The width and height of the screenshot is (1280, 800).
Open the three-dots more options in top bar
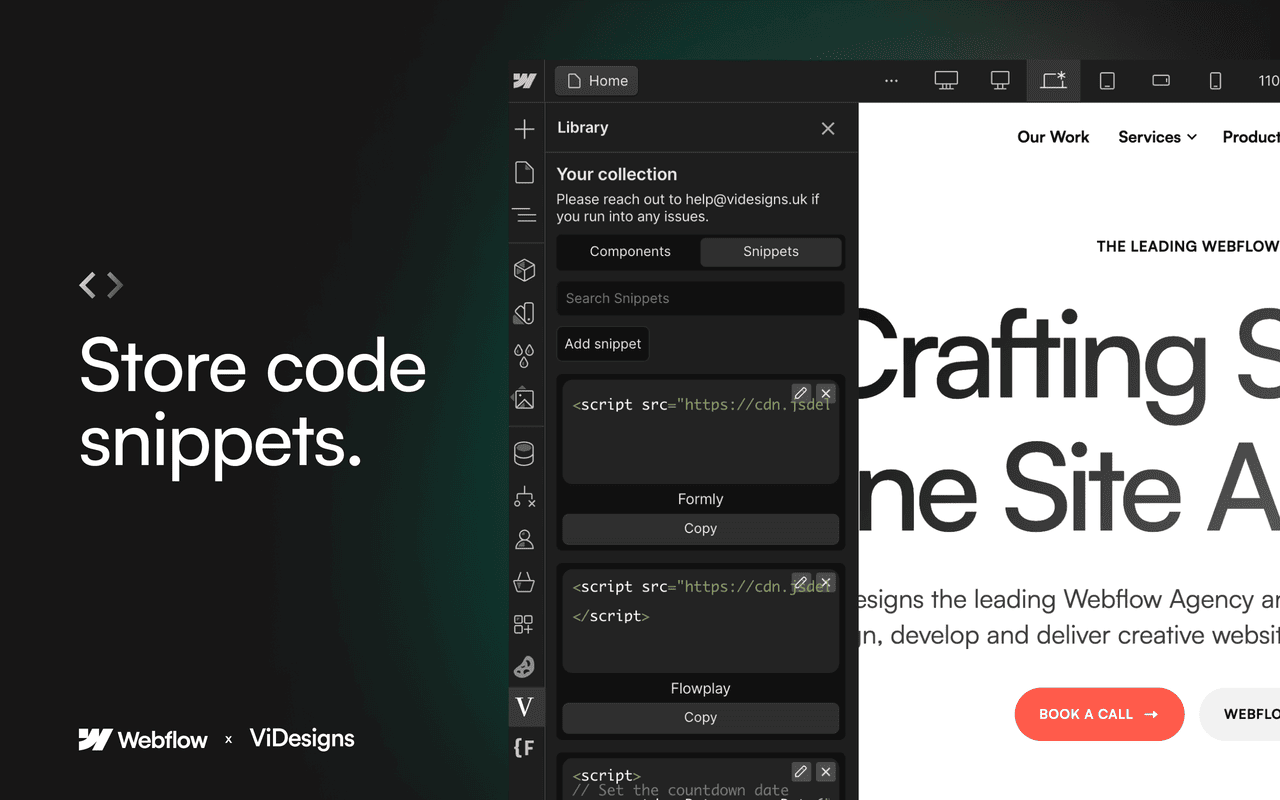click(x=892, y=81)
